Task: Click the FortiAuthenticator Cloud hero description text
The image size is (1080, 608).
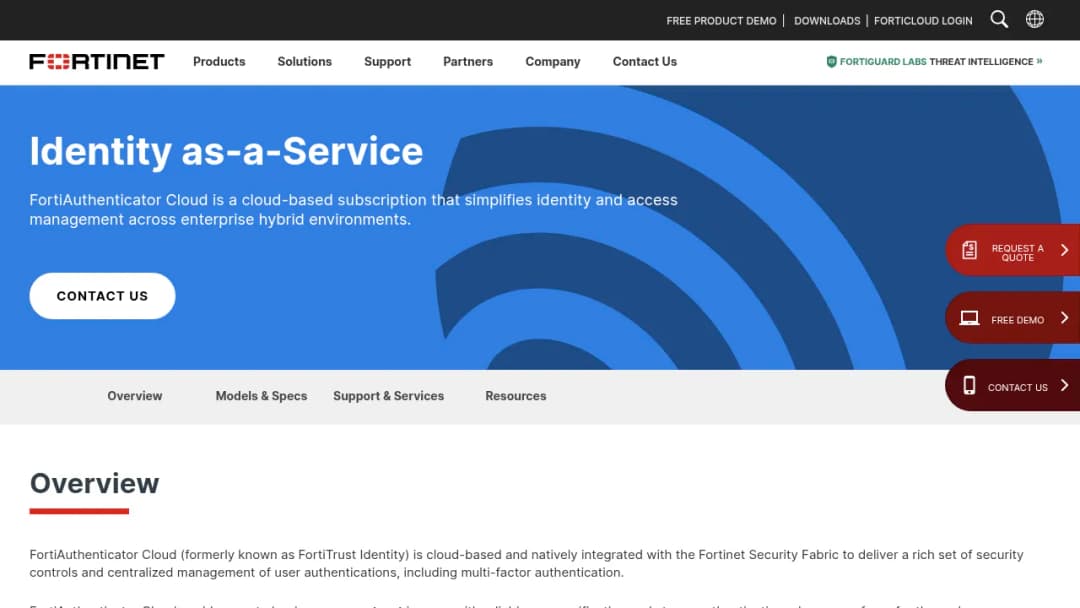Action: pos(353,209)
